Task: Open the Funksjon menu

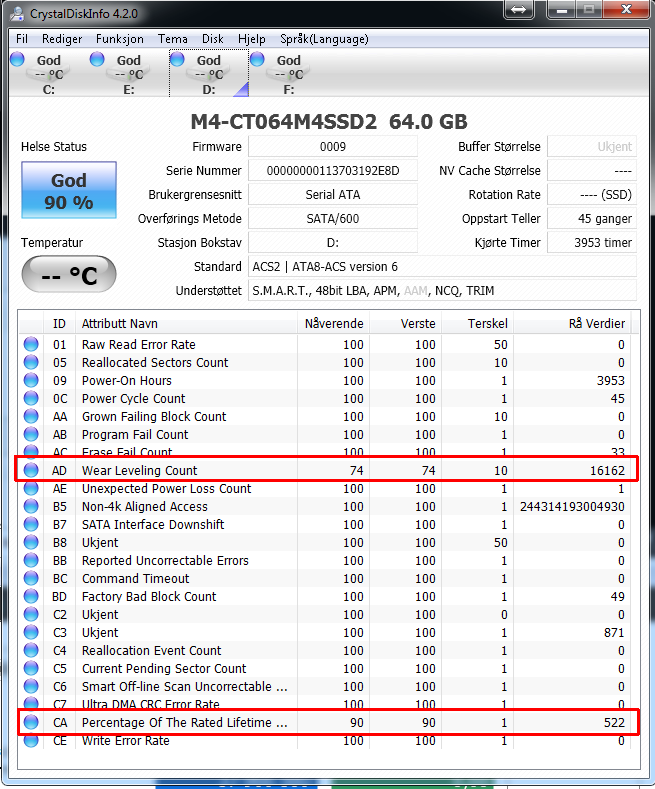Action: pos(120,39)
